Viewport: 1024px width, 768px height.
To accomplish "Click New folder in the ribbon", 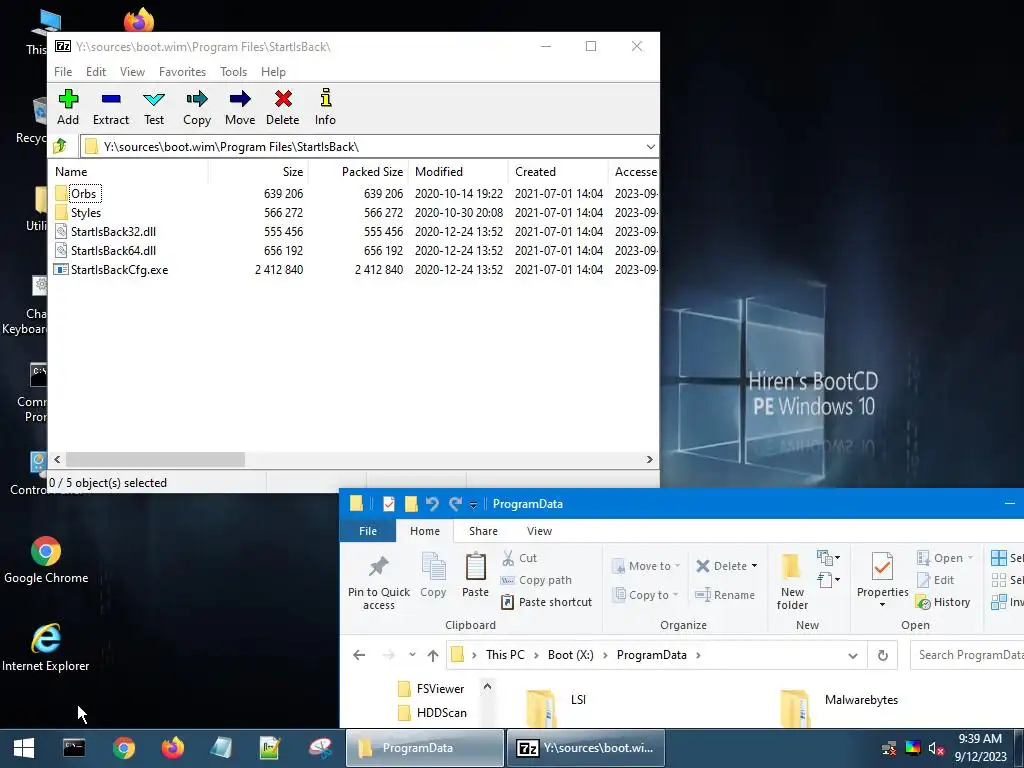I will coord(792,581).
